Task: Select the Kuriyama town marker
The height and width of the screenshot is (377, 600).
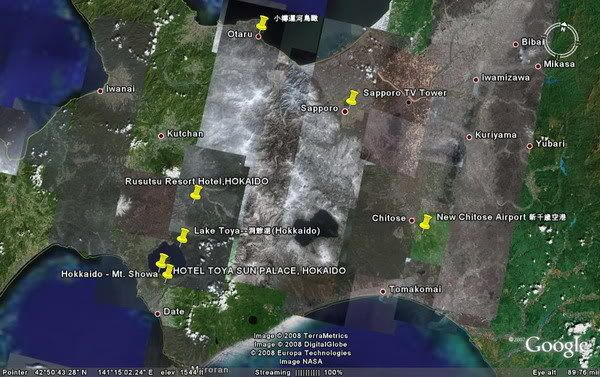Action: click(469, 137)
